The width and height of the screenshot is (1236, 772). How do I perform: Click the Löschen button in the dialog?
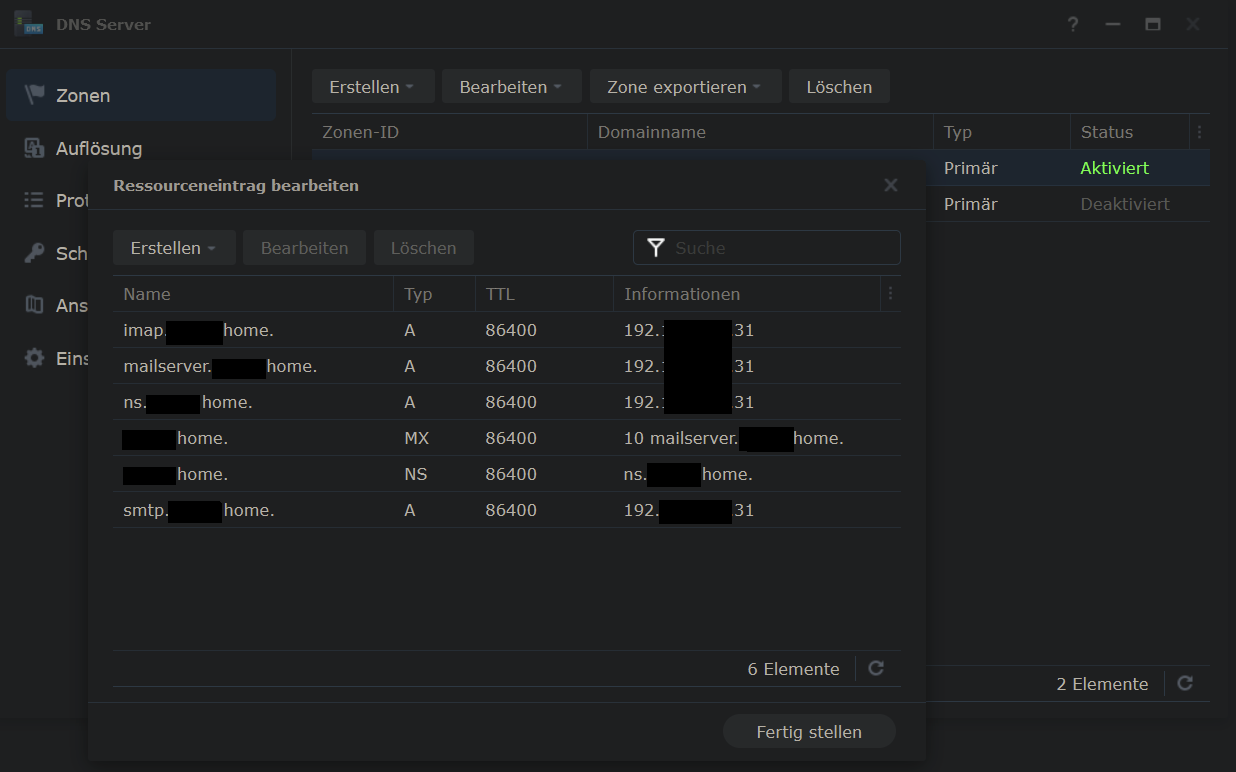pos(424,248)
